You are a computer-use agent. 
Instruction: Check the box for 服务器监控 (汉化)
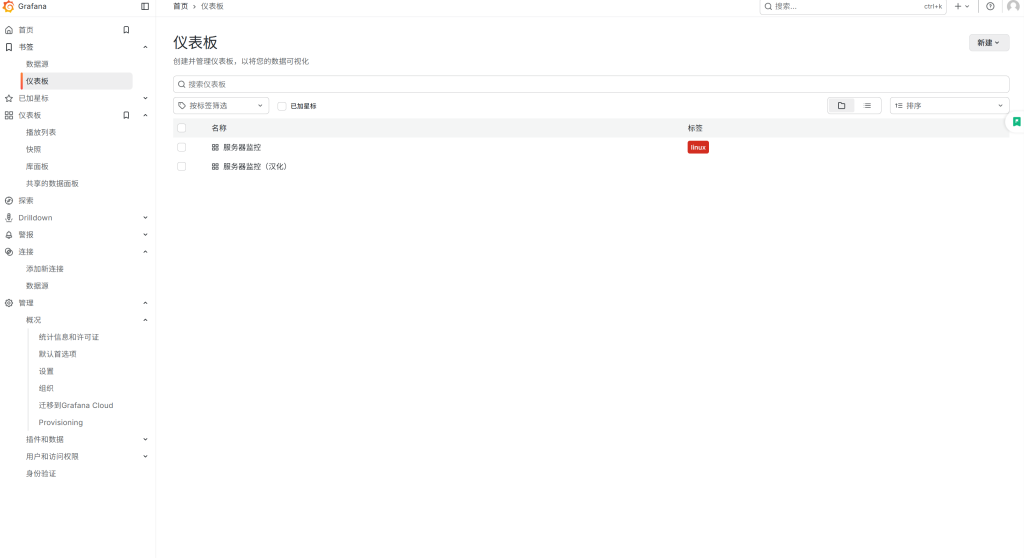181,166
